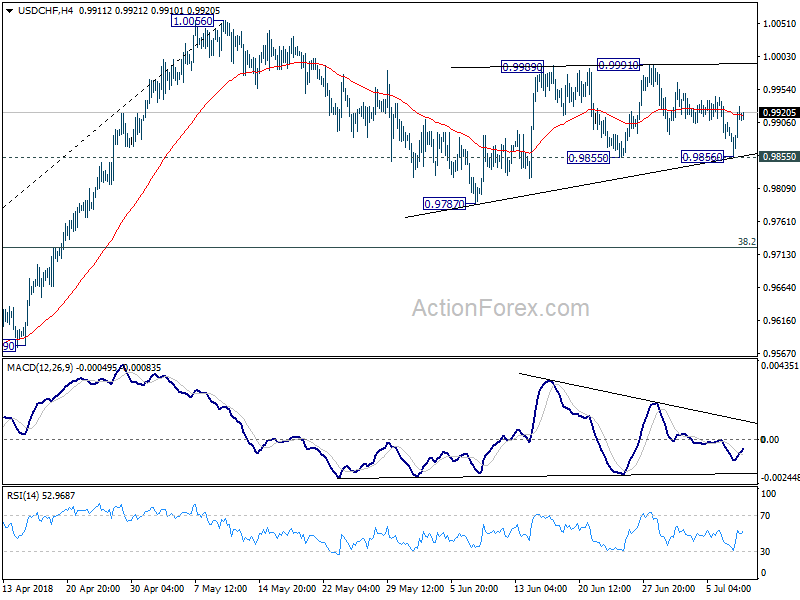
Task: Open the USDCHF,H4 chart dropdown arrow
Action: pos(9,10)
